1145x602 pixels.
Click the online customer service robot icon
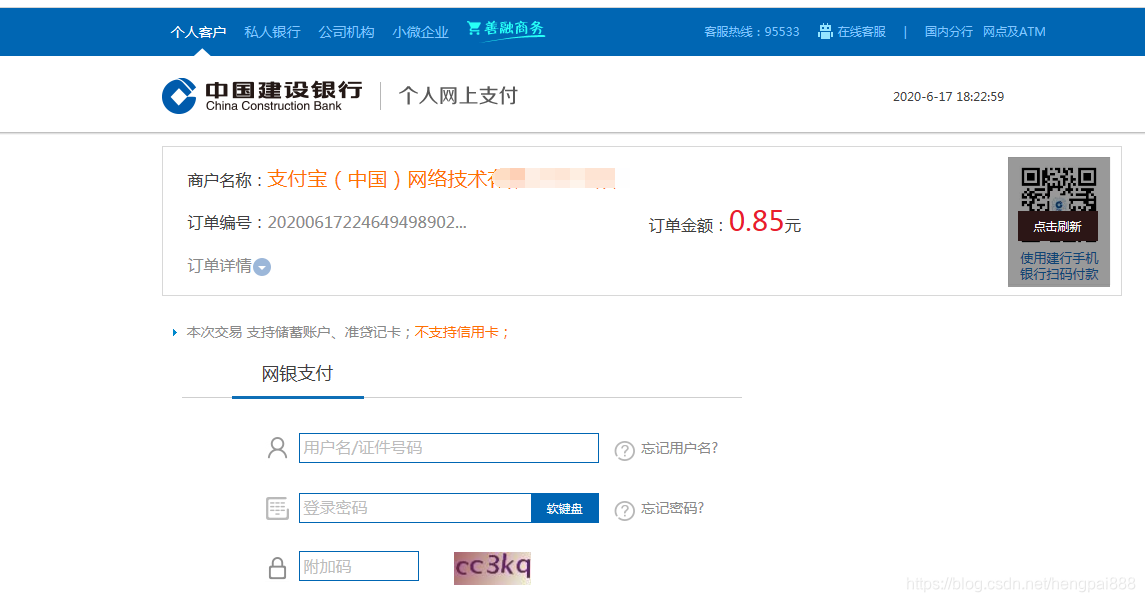click(825, 31)
